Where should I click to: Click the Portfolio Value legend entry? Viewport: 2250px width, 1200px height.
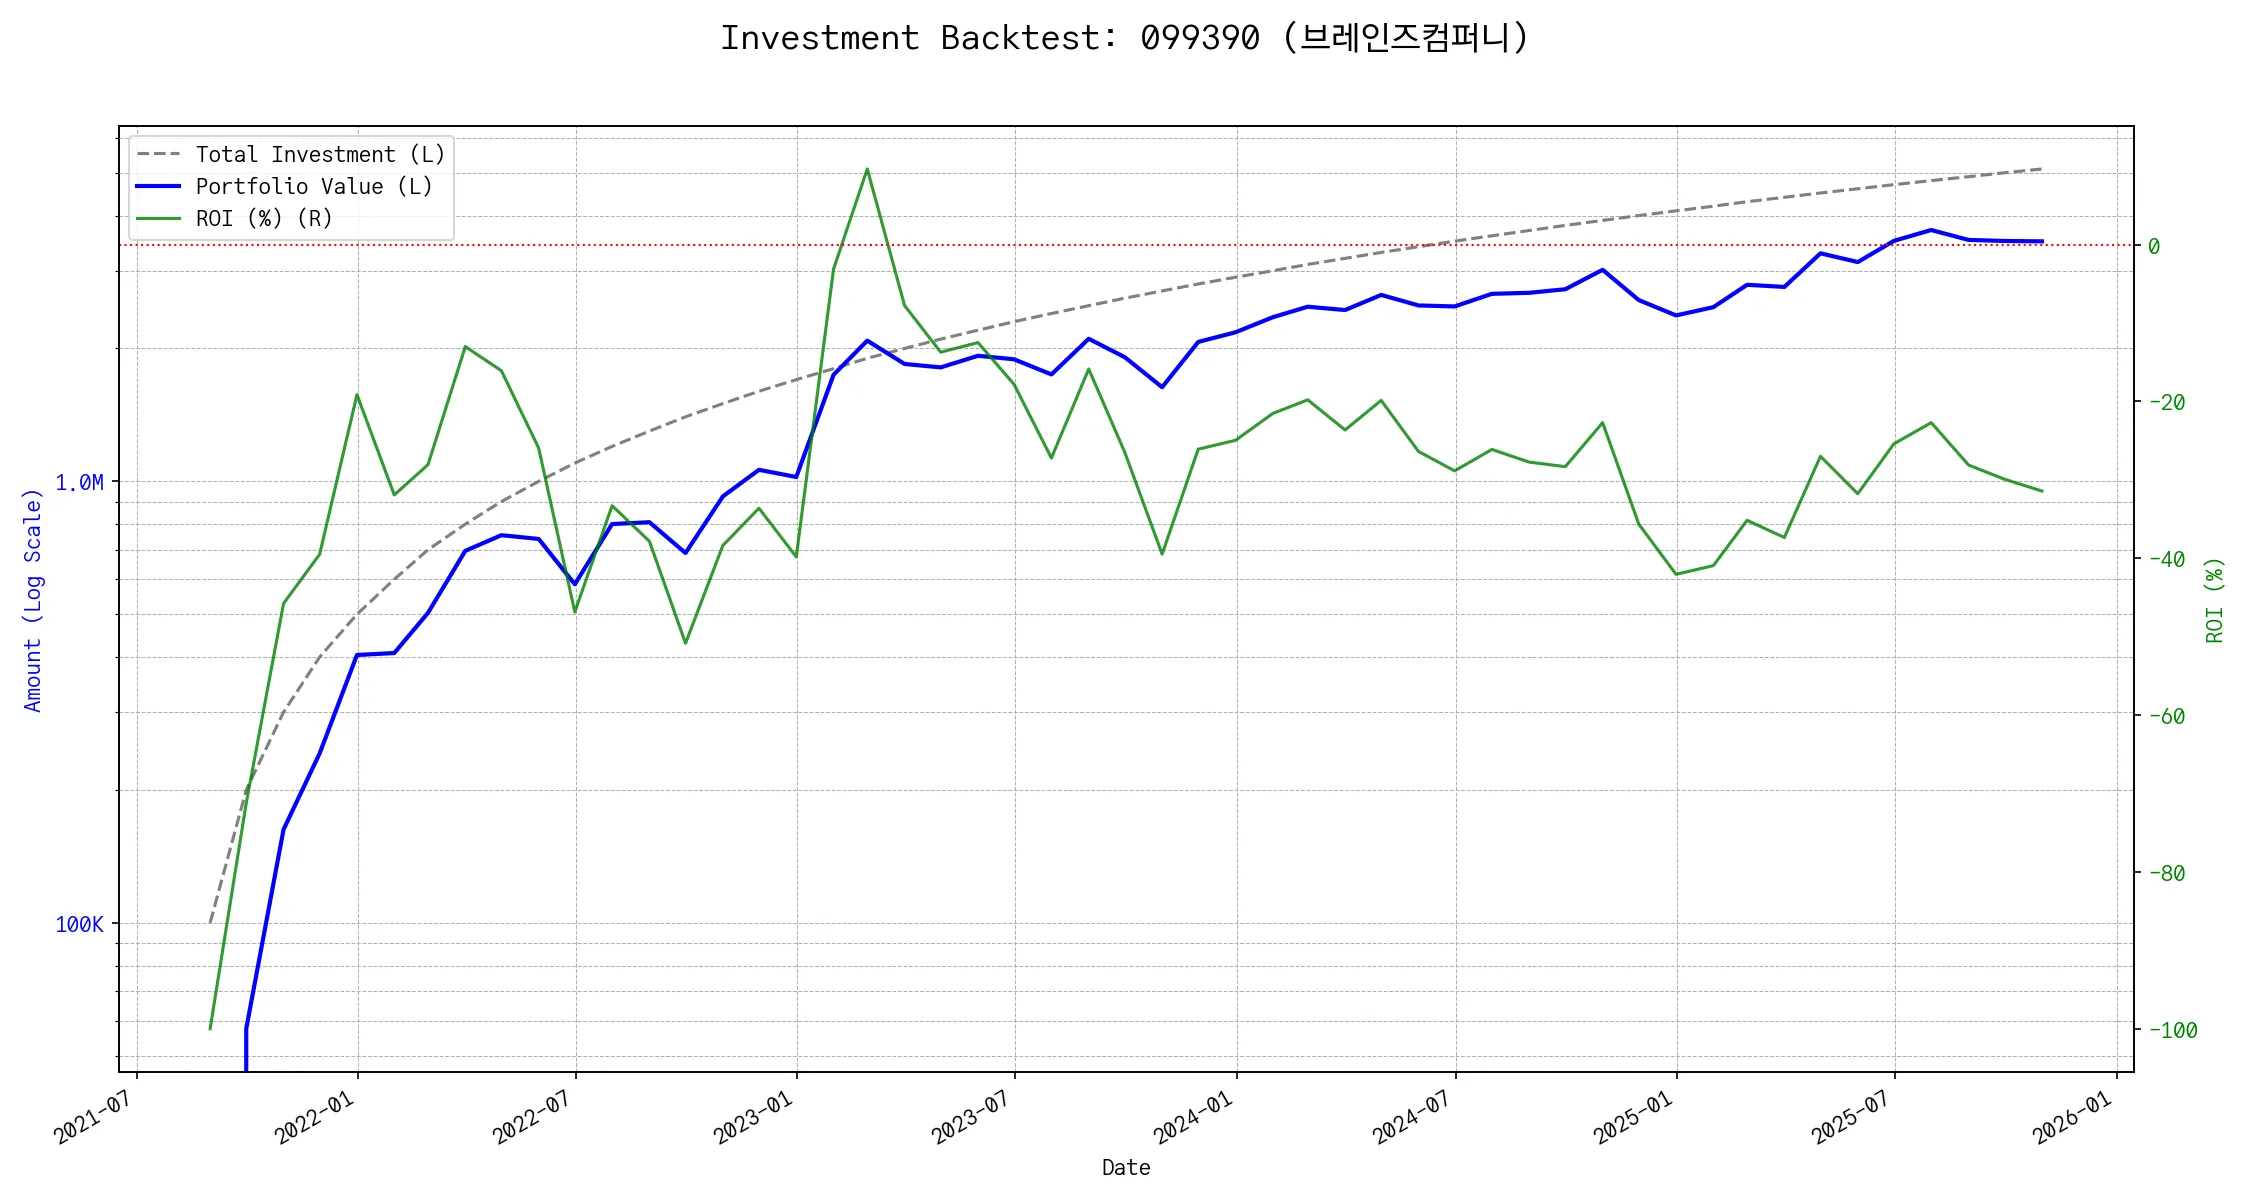pyautogui.click(x=313, y=187)
